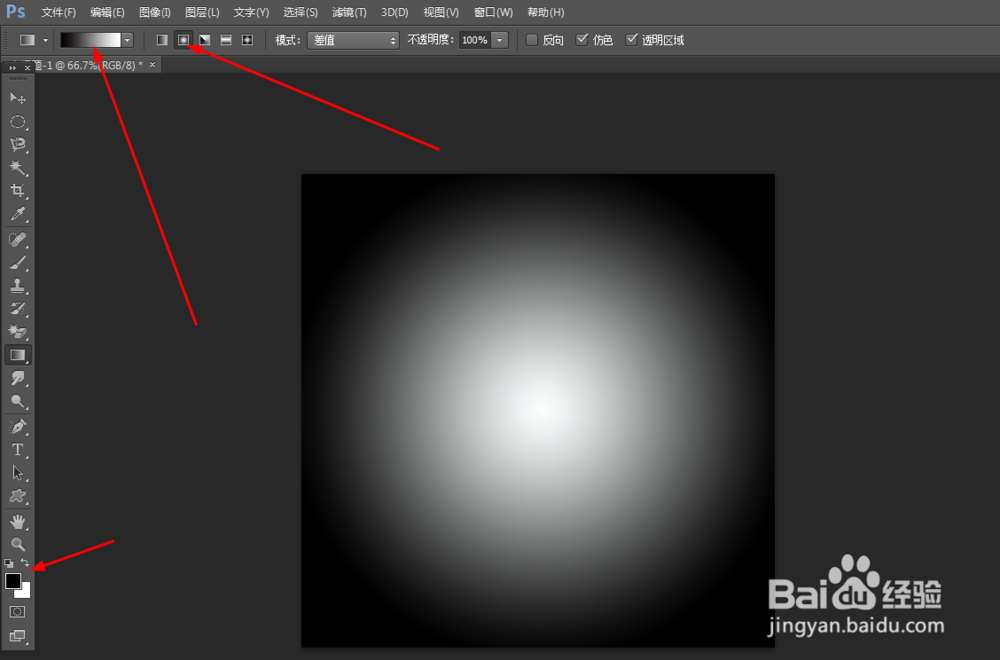1000x660 pixels.
Task: Select the Eyedropper tool
Action: 17,214
